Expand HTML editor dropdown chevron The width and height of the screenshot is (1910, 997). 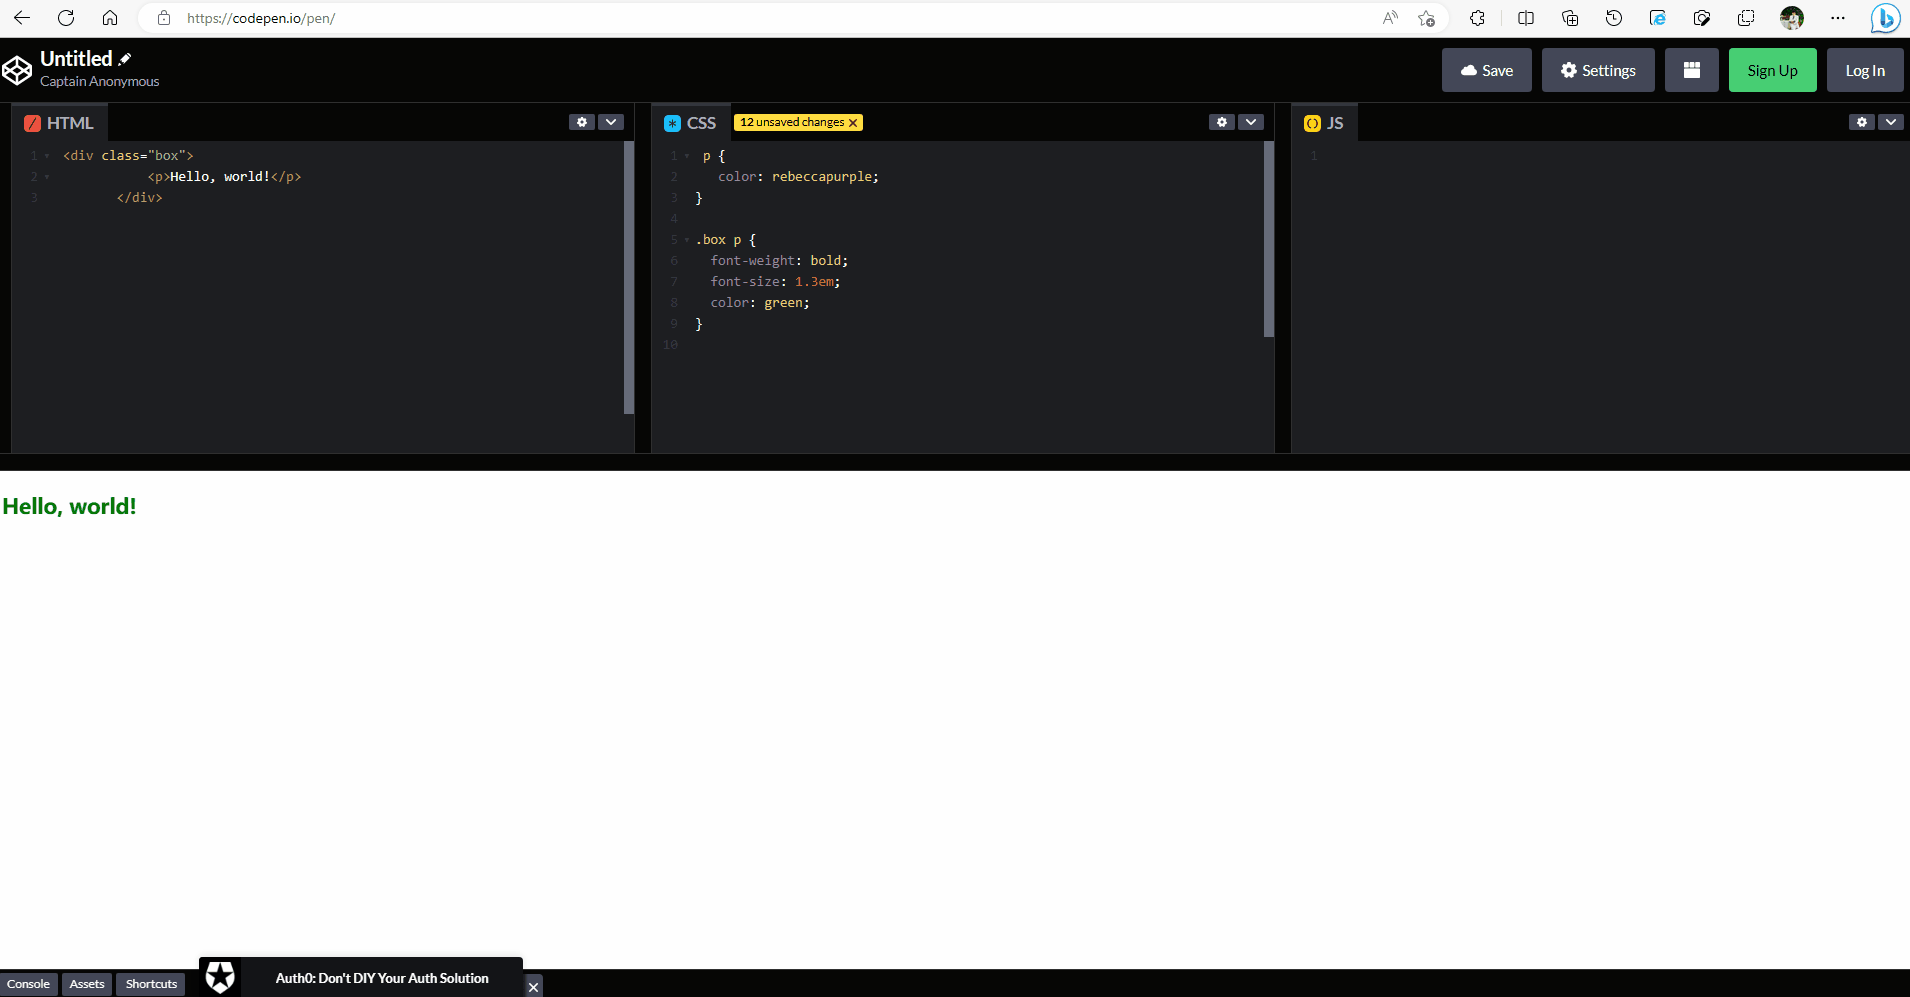coord(611,122)
